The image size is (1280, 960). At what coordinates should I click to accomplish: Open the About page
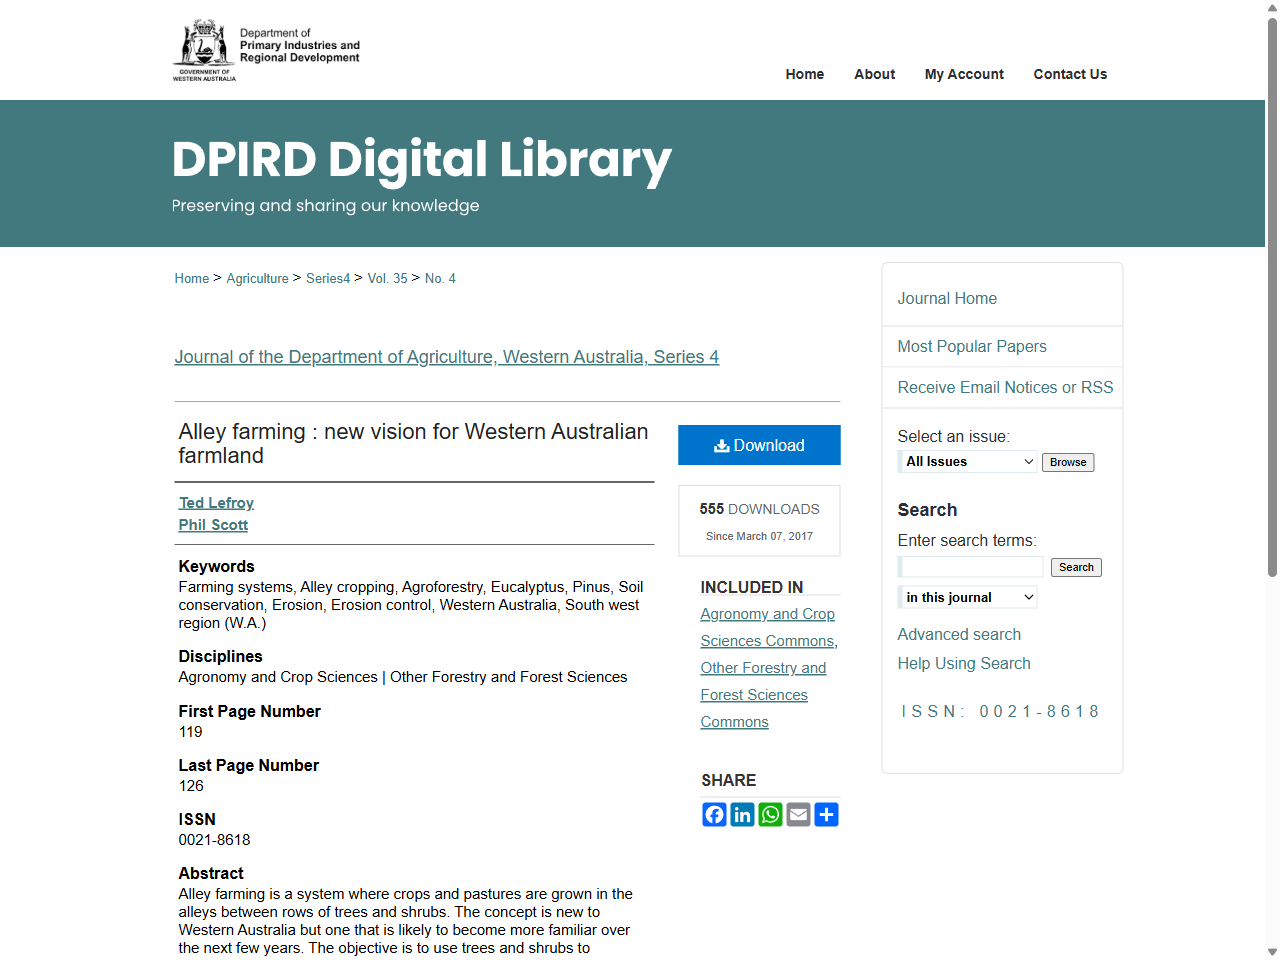tap(875, 74)
